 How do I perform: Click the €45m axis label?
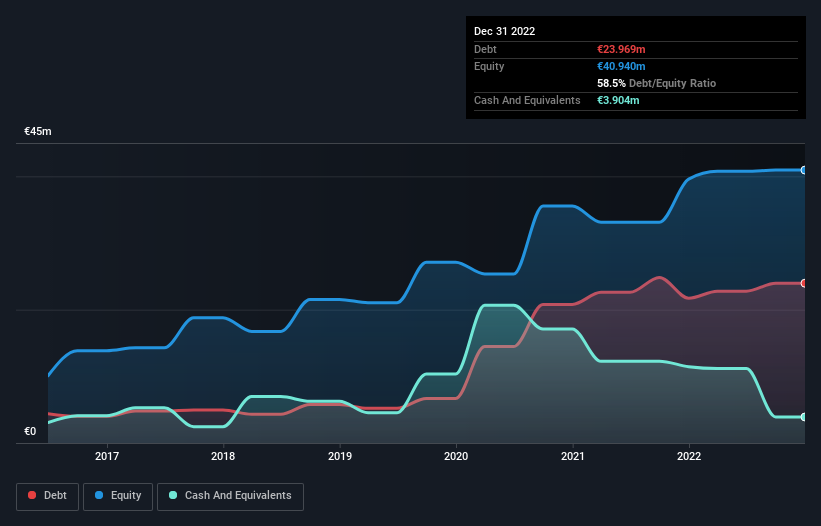[38, 131]
